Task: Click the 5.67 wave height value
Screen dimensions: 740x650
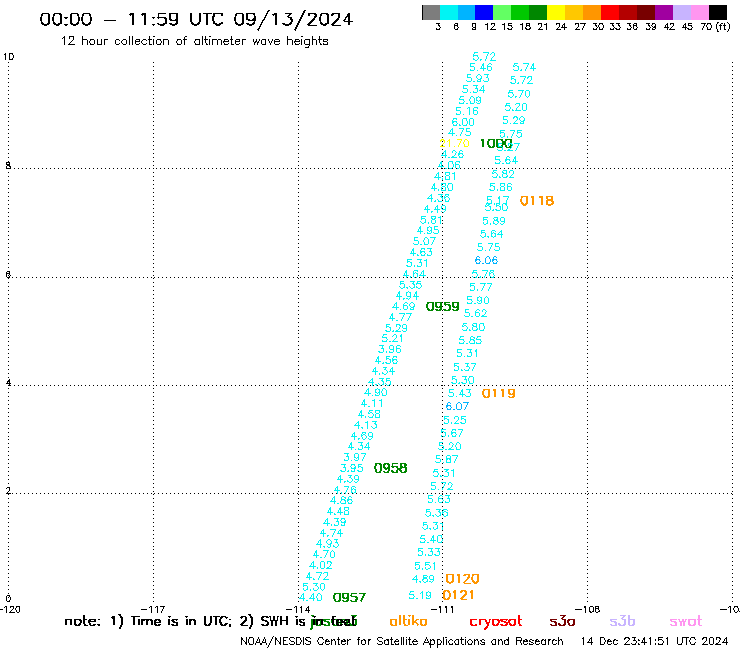Action: coord(452,433)
